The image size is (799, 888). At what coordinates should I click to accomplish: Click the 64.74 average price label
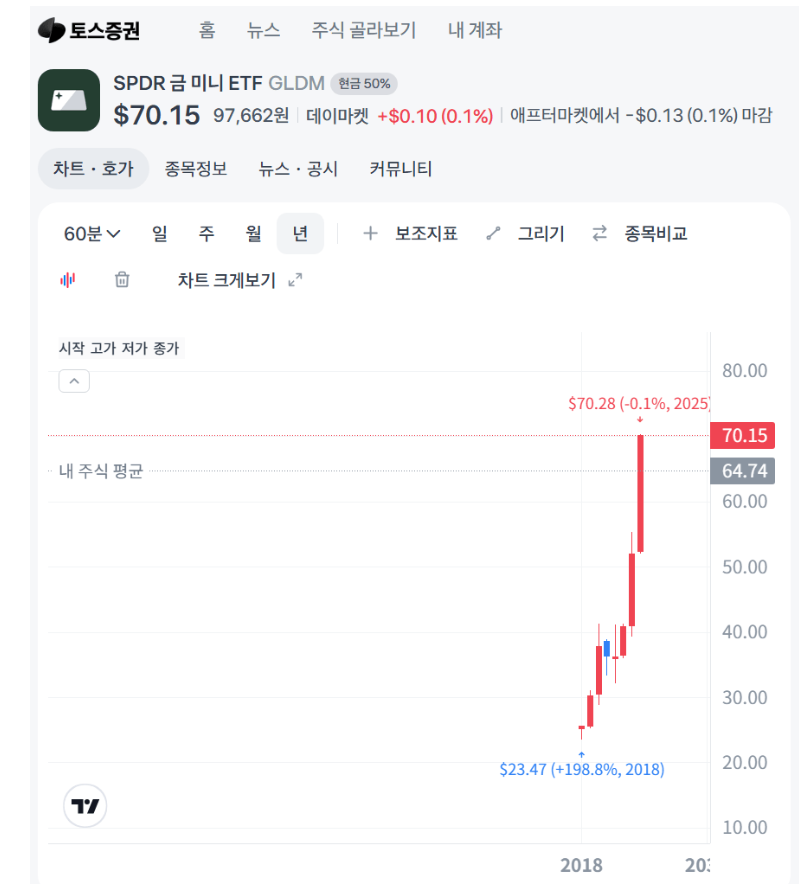pos(743,471)
